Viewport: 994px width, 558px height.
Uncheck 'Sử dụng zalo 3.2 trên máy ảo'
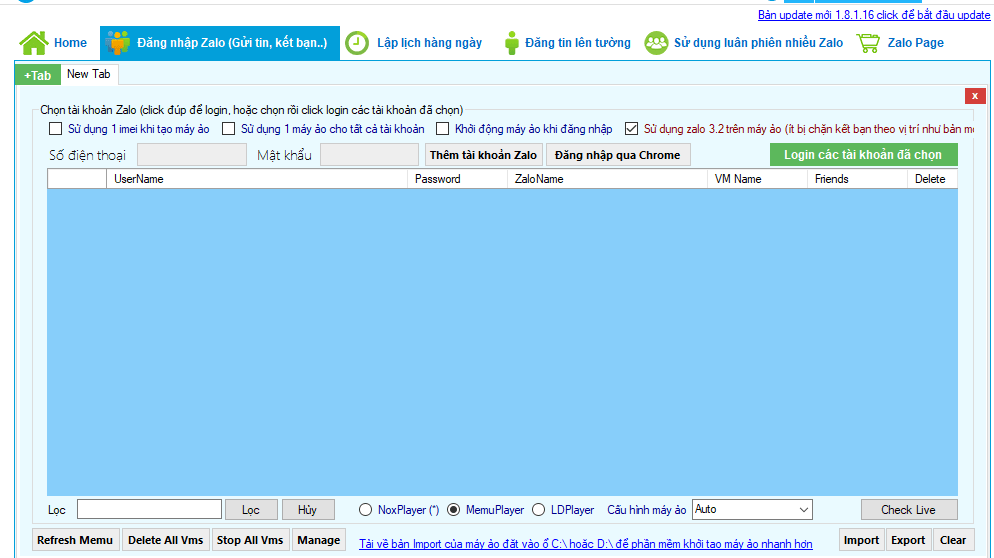(631, 129)
